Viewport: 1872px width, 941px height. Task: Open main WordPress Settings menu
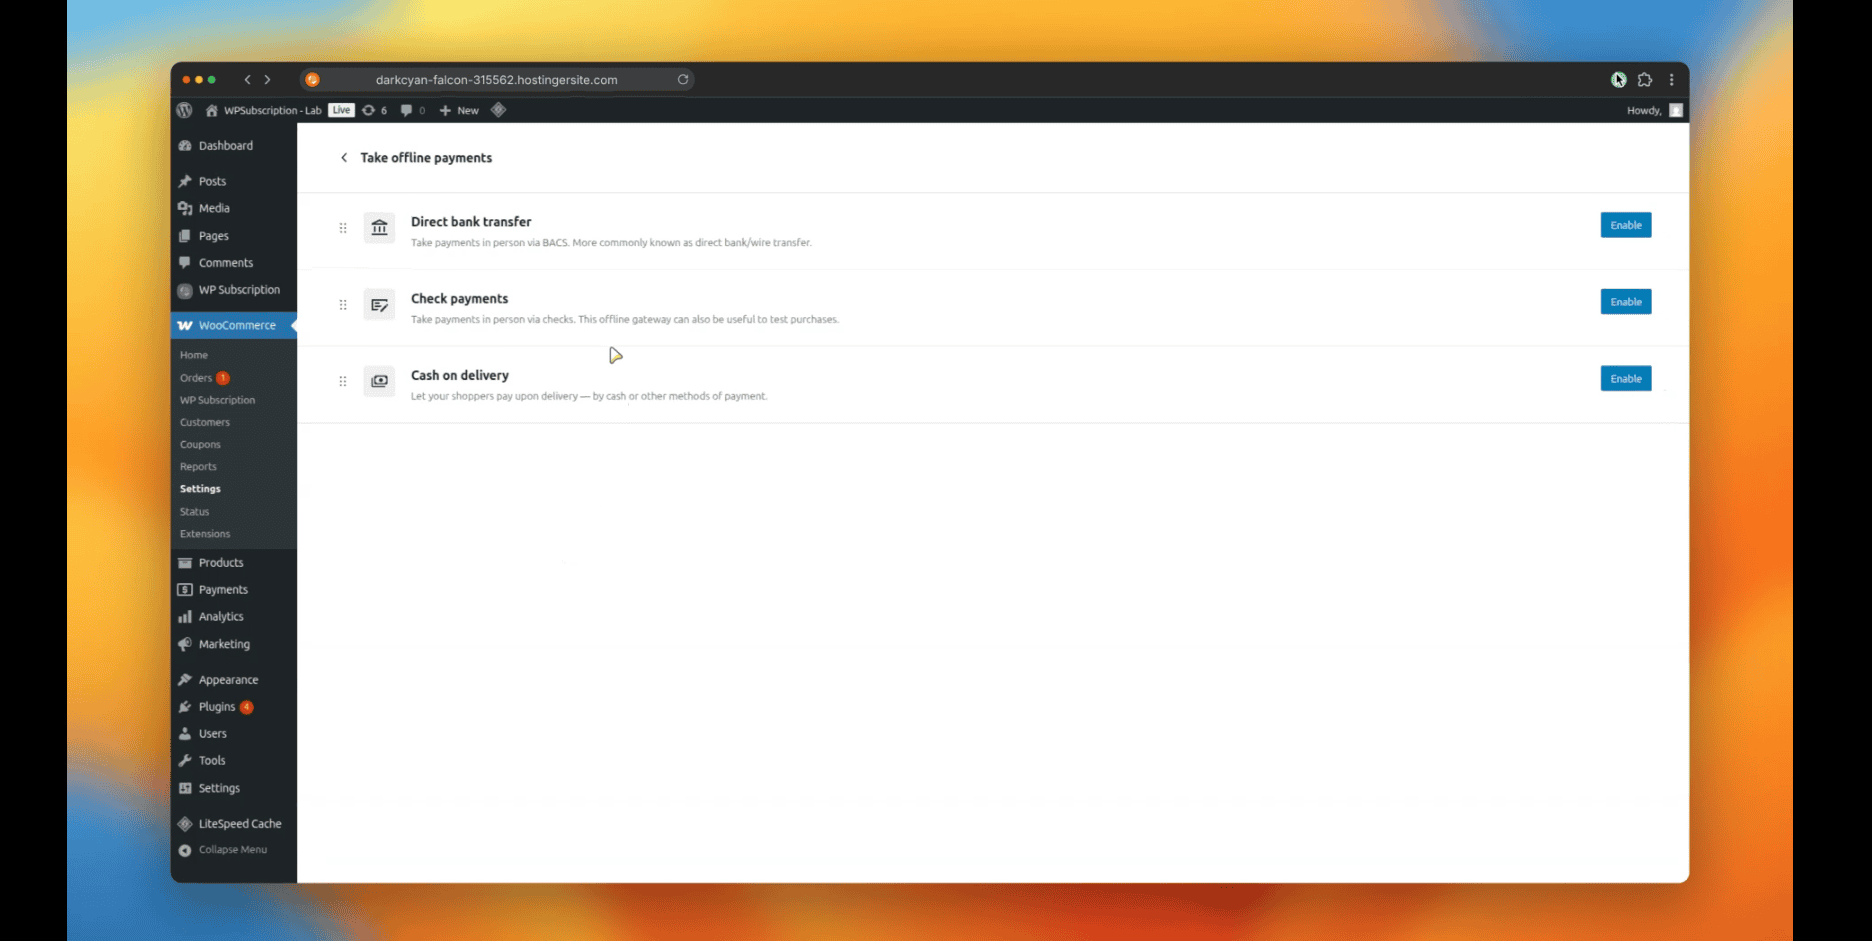click(233, 788)
